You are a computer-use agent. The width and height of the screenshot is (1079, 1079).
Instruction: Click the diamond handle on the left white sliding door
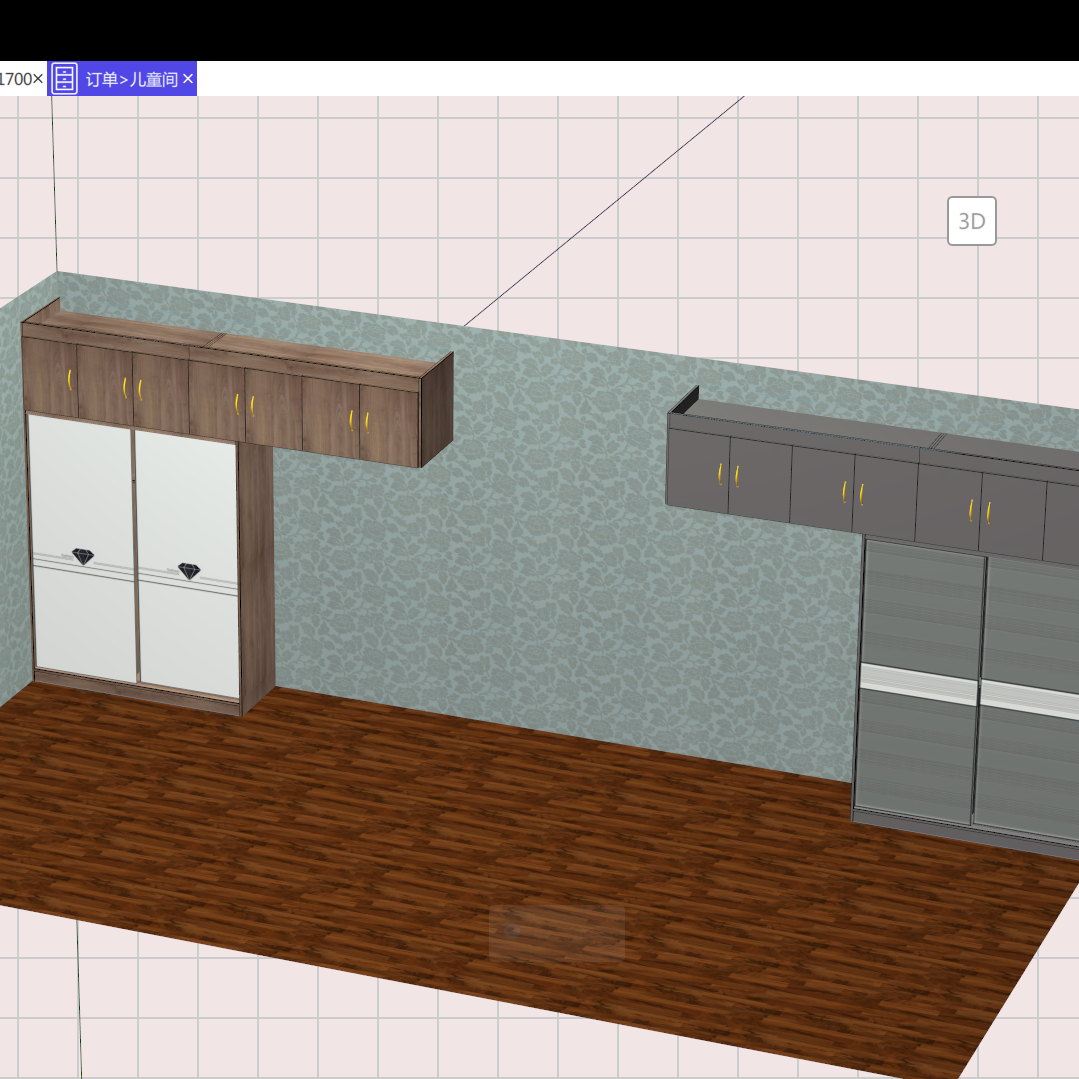pos(82,554)
